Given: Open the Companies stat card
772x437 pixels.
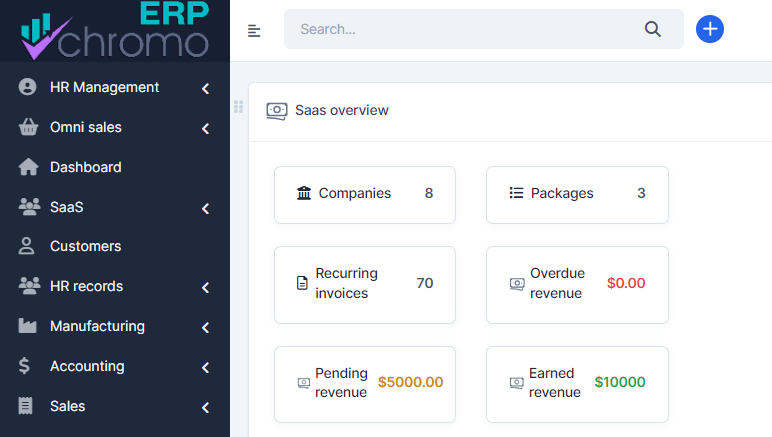Looking at the screenshot, I should click(x=364, y=194).
